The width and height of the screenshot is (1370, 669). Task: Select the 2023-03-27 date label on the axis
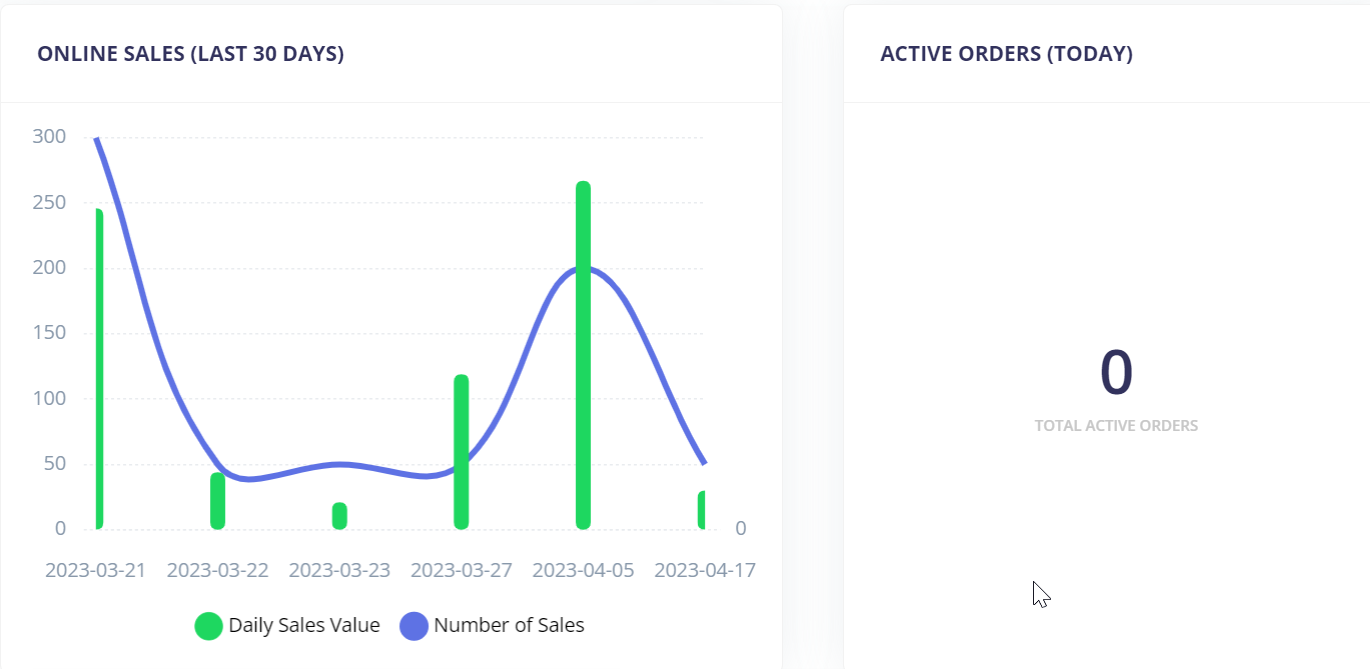[461, 570]
